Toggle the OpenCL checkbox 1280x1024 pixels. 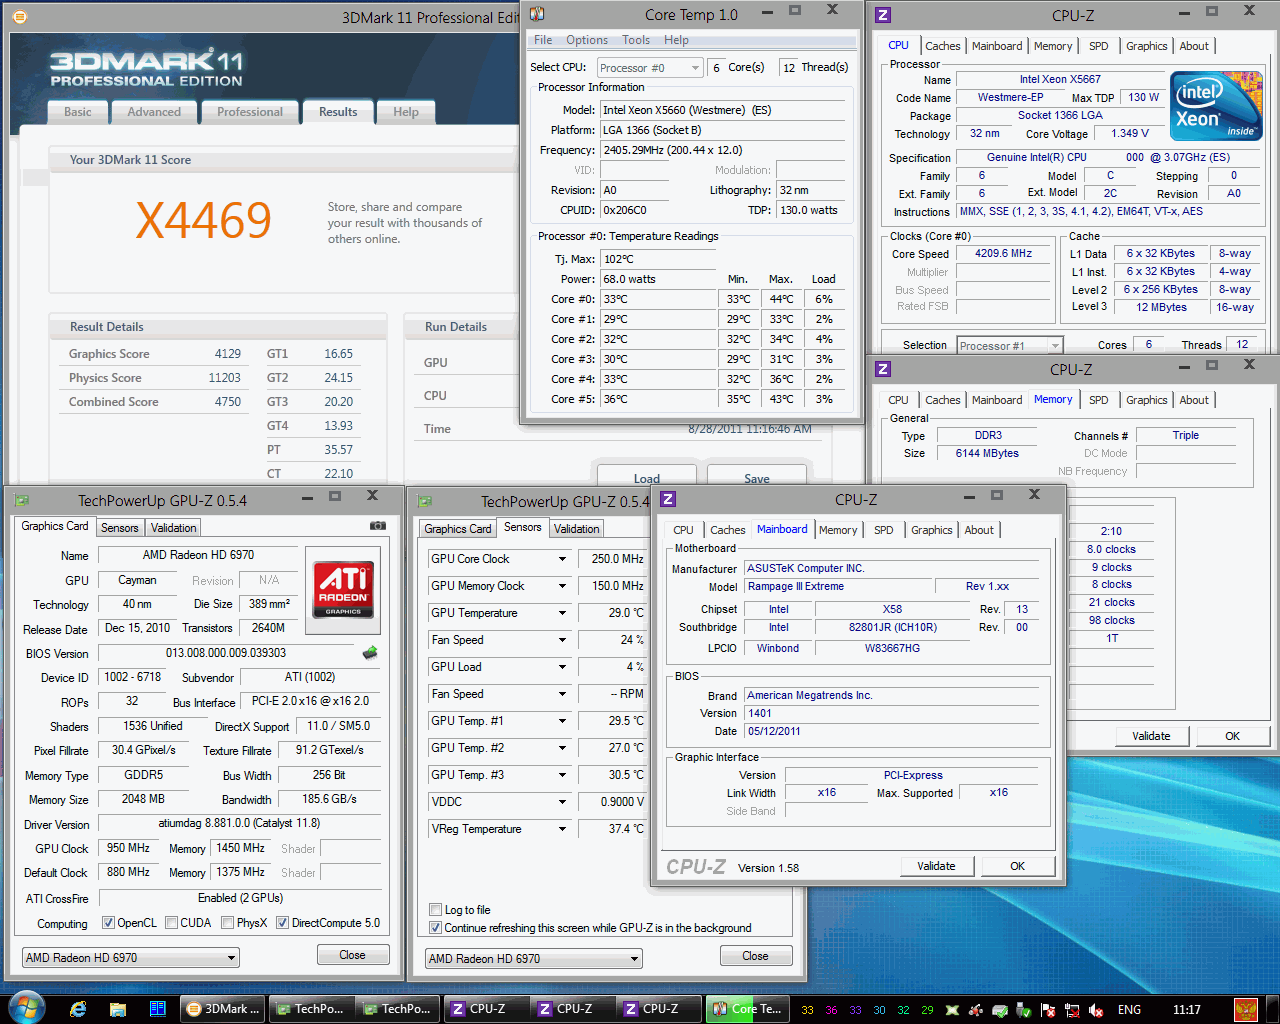coord(108,923)
